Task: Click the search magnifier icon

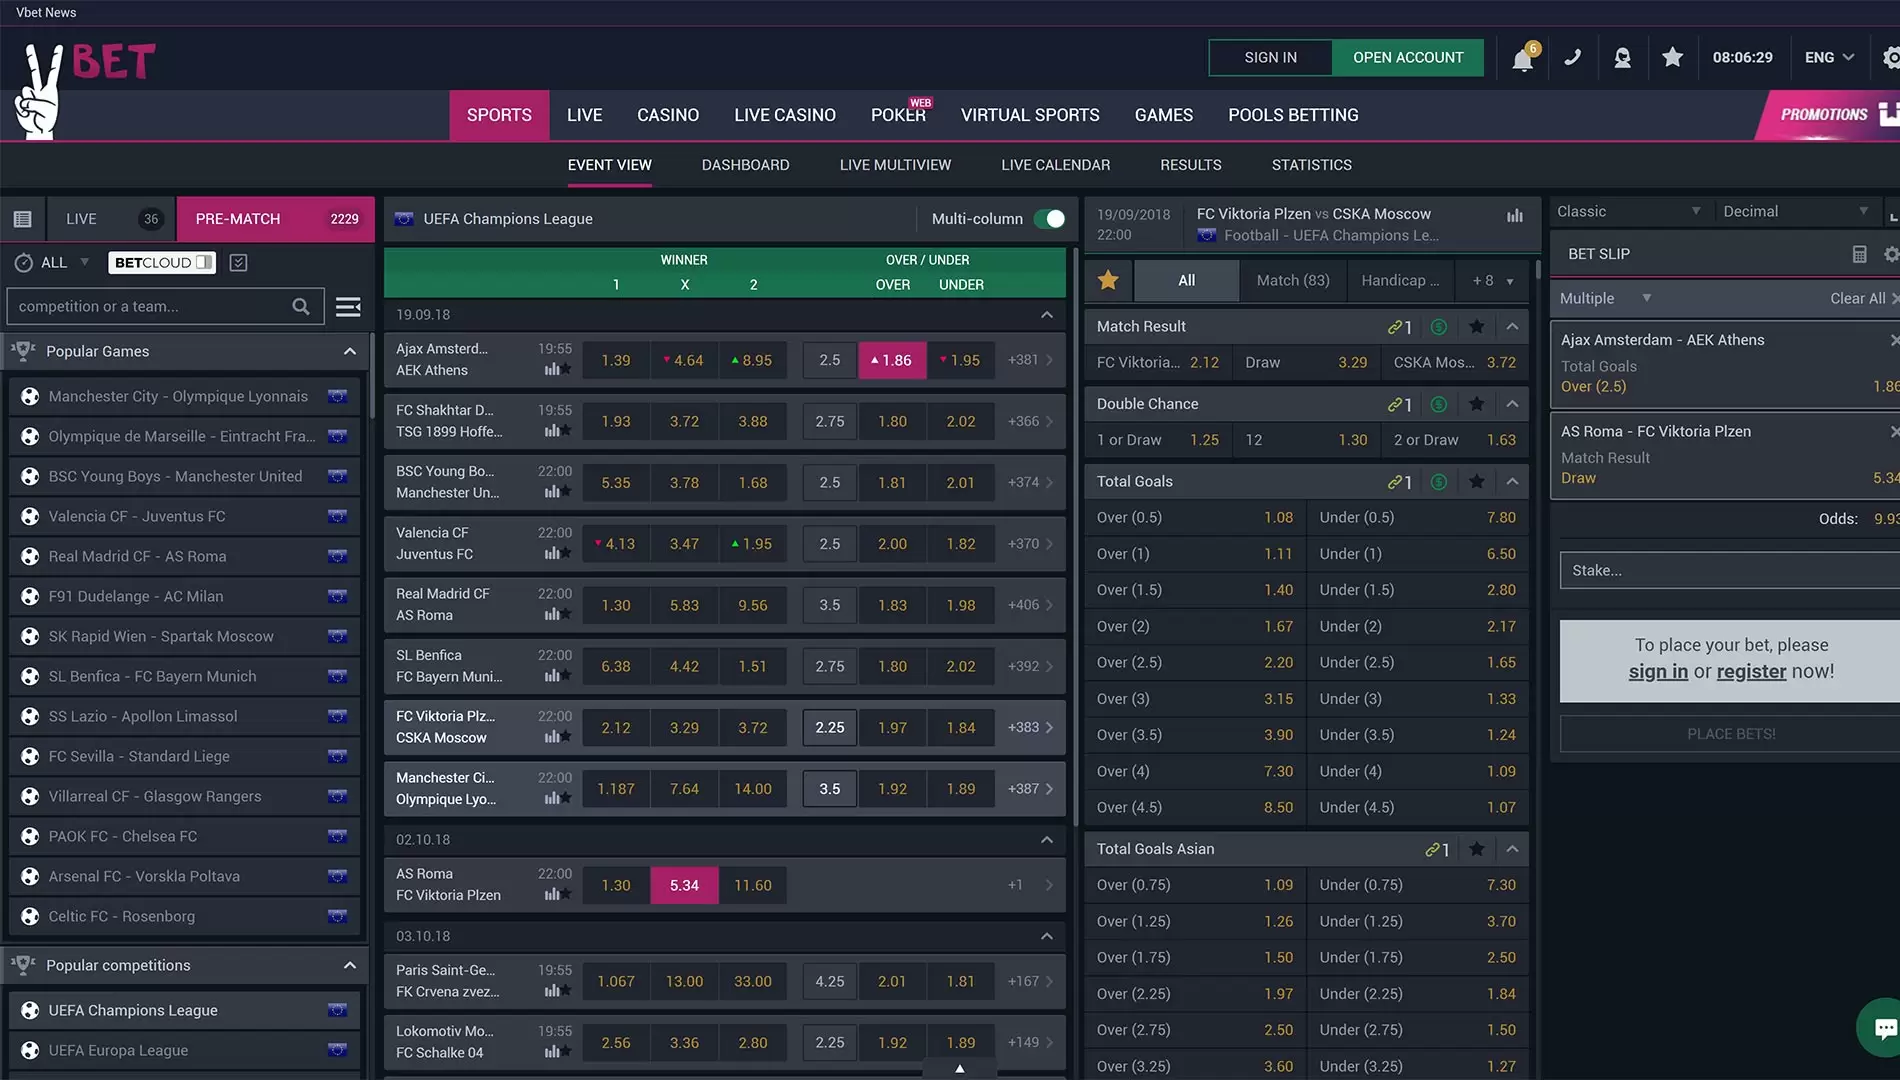Action: coord(300,306)
